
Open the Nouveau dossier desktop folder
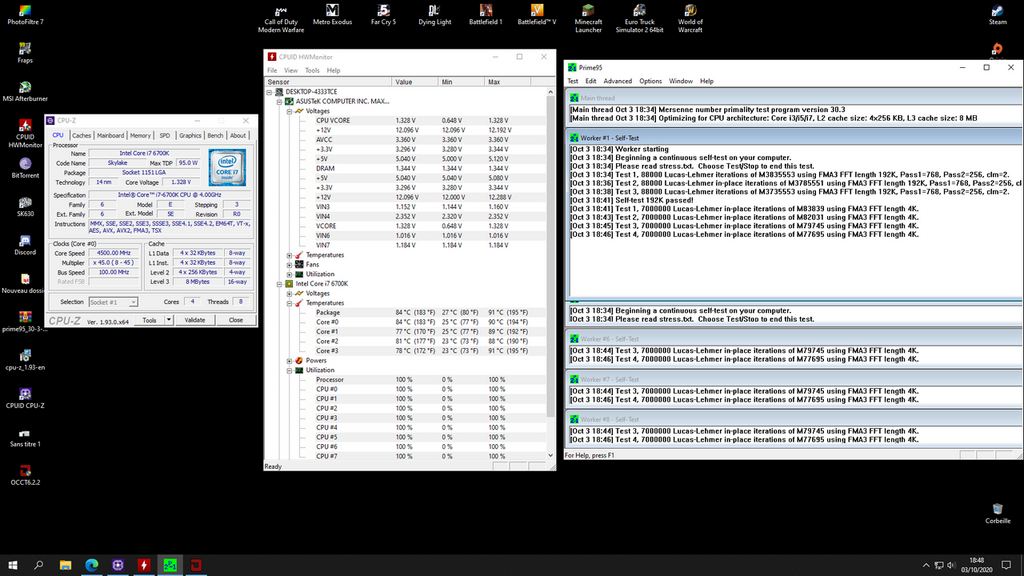[25, 284]
